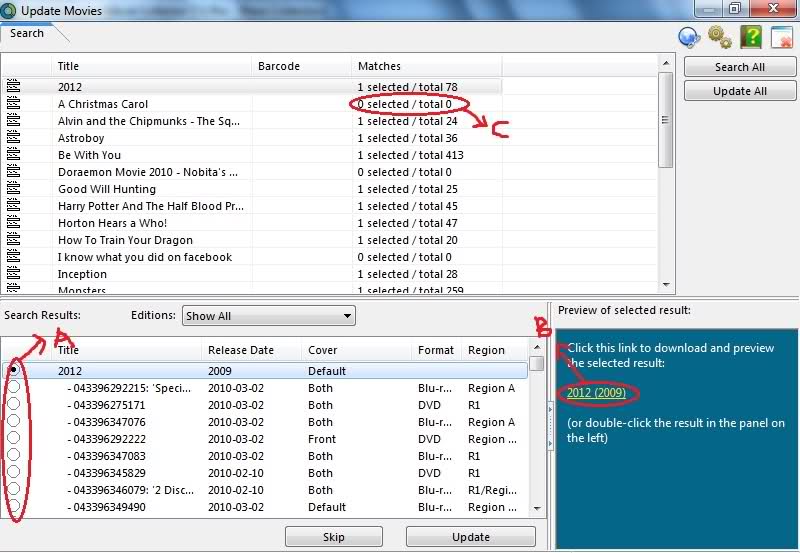Select the radio button for 043396347083 edition
The height and width of the screenshot is (553, 800).
(x=14, y=455)
